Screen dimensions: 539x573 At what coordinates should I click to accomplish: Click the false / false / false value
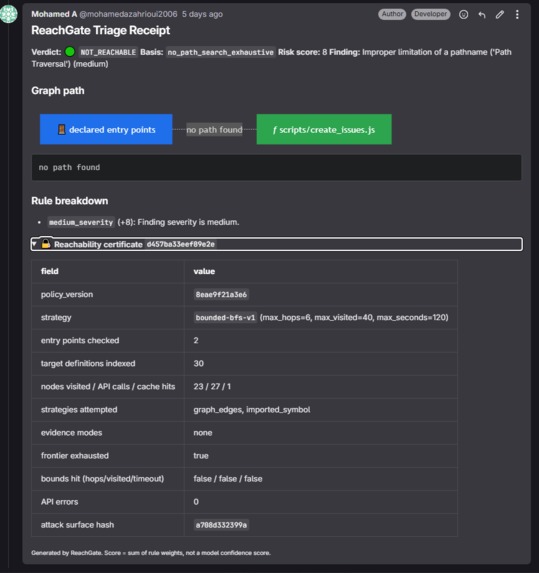point(228,479)
